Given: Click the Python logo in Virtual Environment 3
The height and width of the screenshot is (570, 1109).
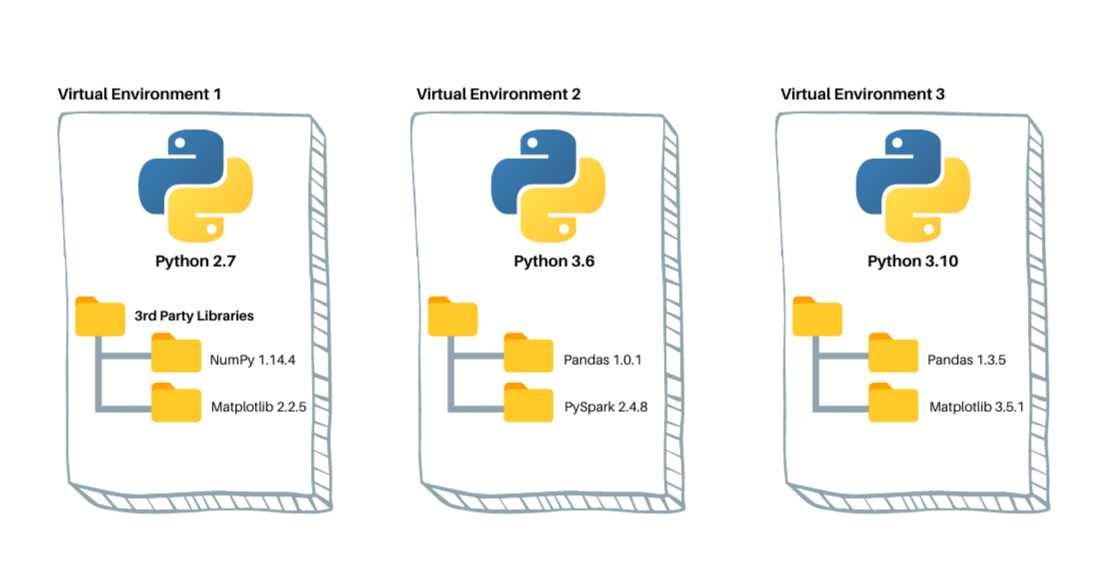Looking at the screenshot, I should pyautogui.click(x=913, y=186).
